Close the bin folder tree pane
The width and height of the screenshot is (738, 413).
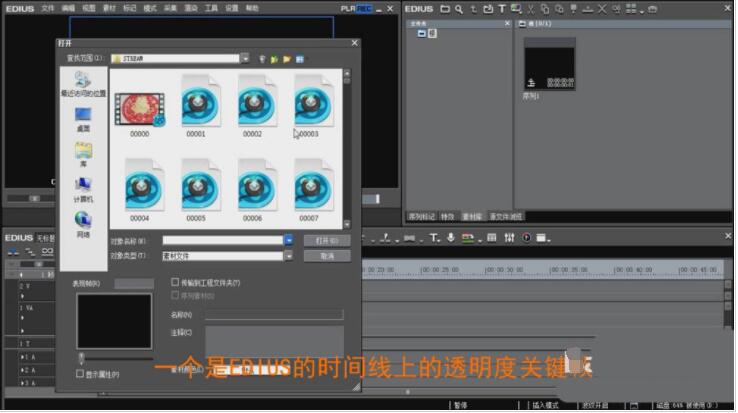point(507,24)
